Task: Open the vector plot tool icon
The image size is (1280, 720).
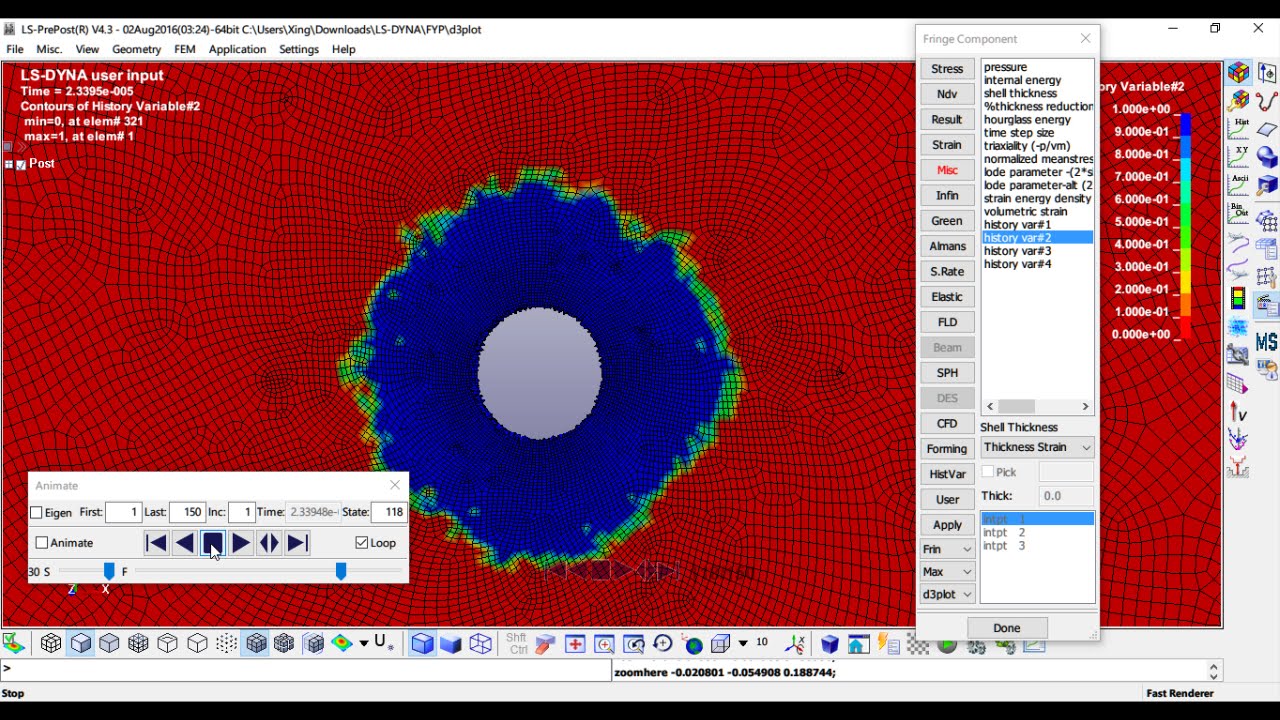Action: pos(1238,411)
